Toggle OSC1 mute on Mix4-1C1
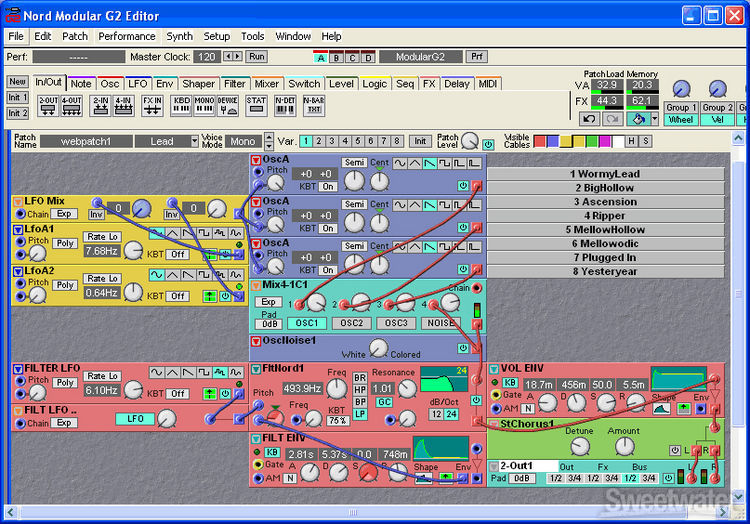750x524 pixels. pyautogui.click(x=307, y=323)
